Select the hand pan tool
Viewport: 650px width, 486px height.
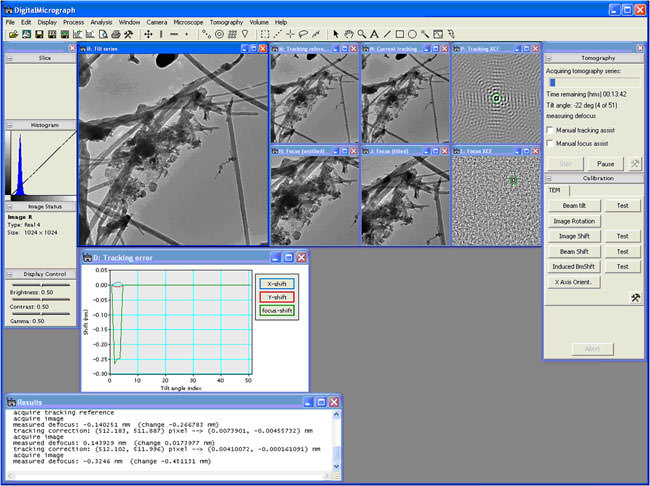click(349, 34)
